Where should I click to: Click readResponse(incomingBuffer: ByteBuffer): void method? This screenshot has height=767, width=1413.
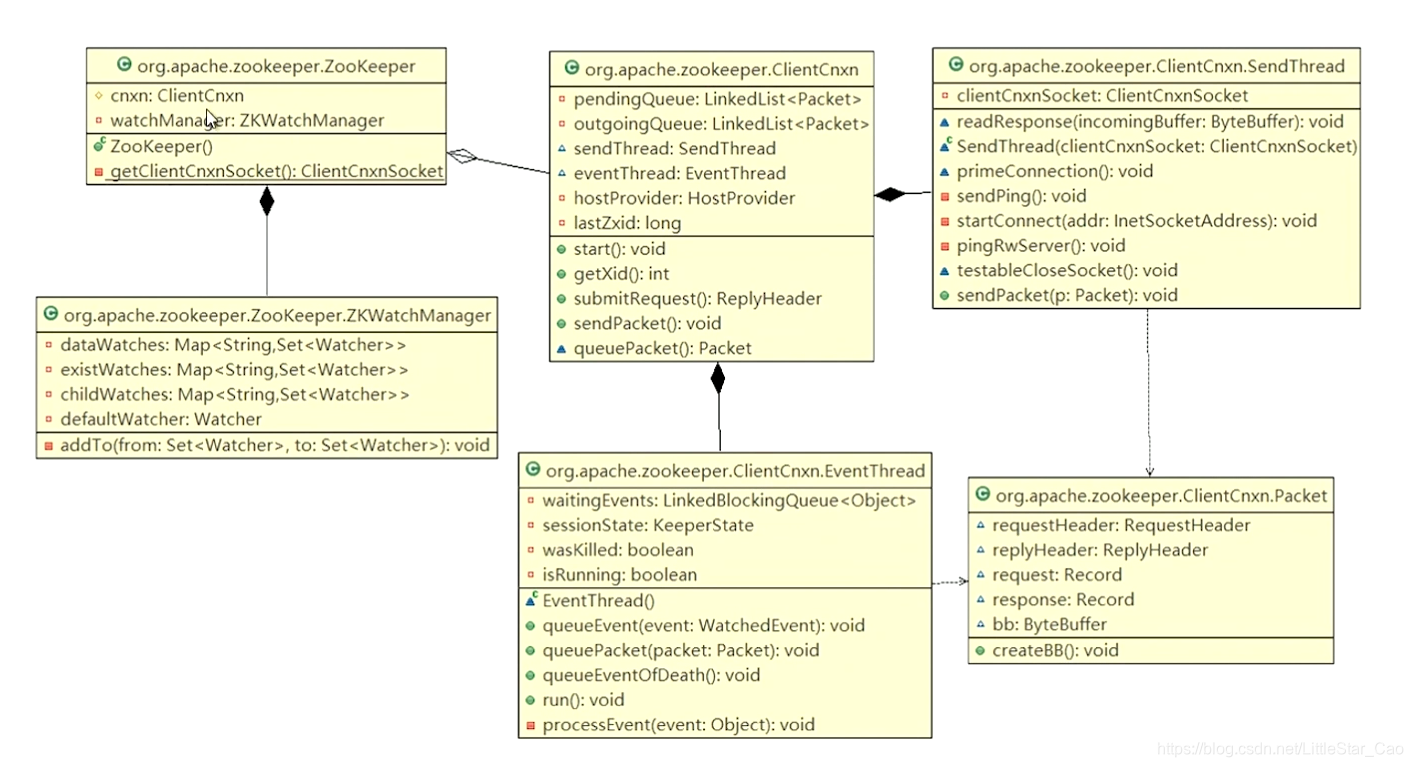point(1150,122)
